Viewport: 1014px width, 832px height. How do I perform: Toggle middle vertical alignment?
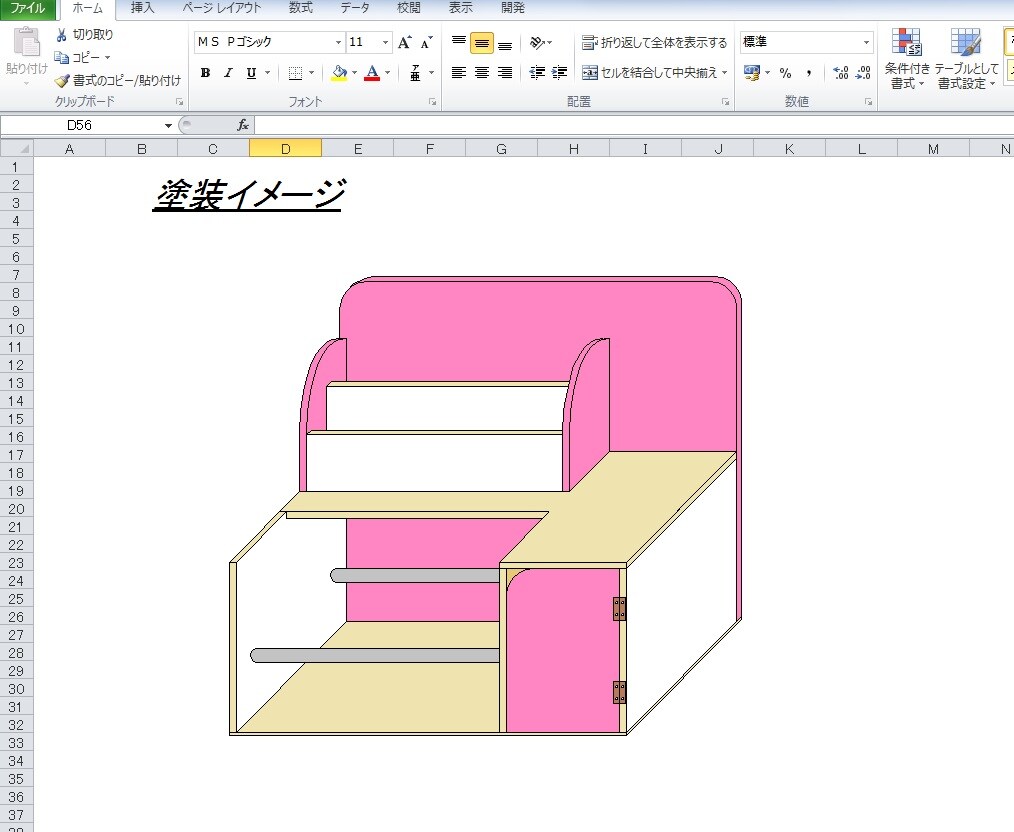(x=482, y=43)
